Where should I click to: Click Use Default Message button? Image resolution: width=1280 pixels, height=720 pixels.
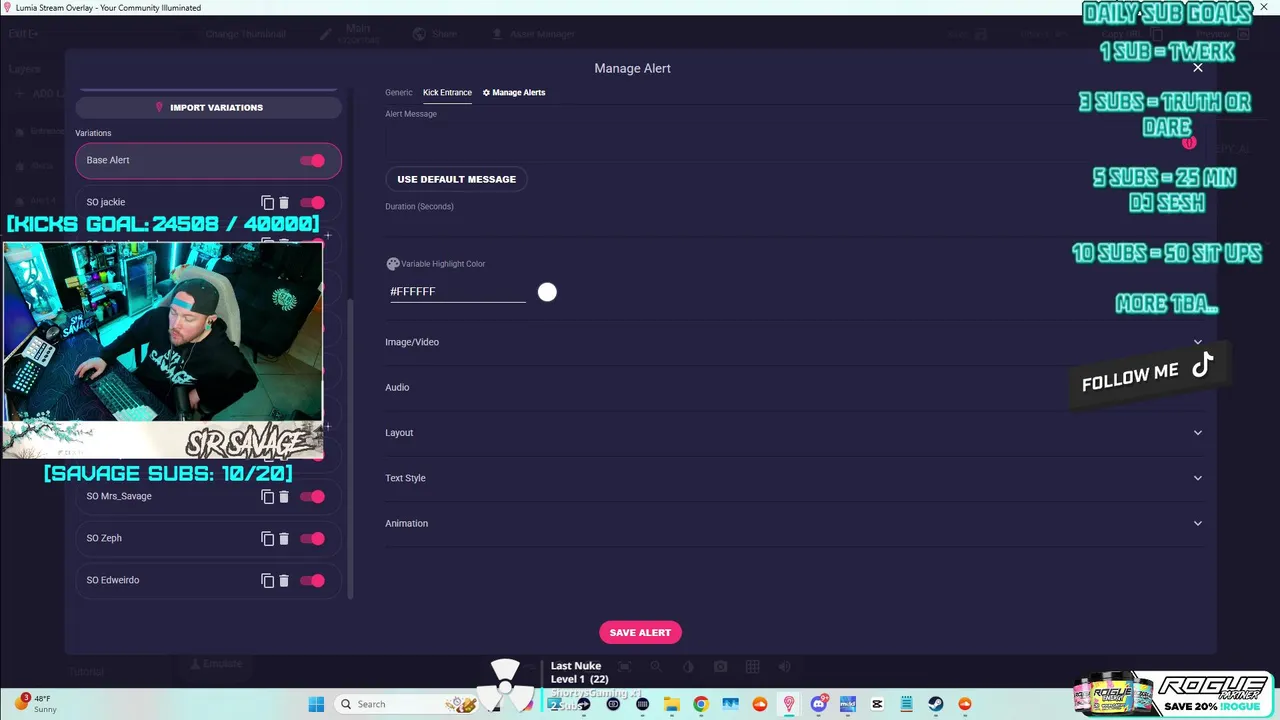click(x=456, y=179)
